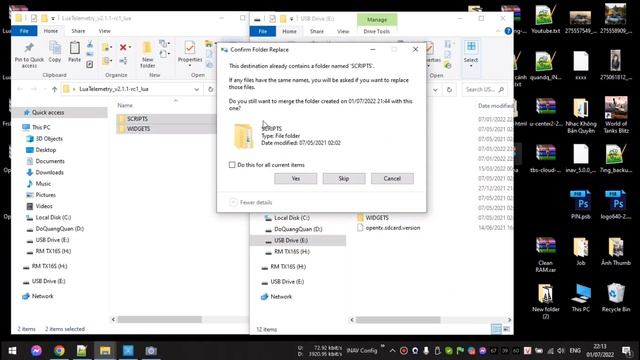The height and width of the screenshot is (360, 640).
Task: Click the scissors Cut icon in LuaTelemetry ribbon
Action: coord(89,44)
